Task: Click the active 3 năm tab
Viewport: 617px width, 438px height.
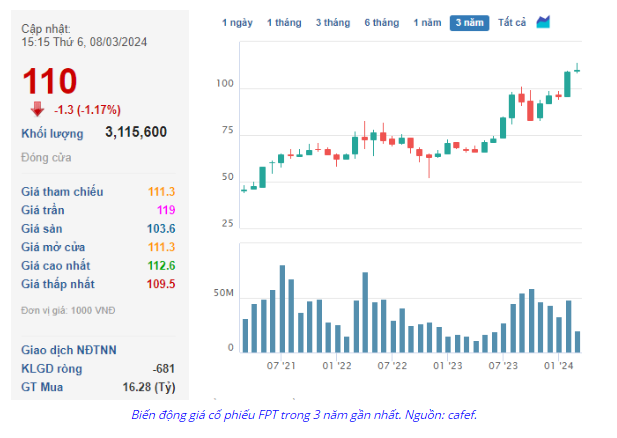Action: tap(469, 22)
